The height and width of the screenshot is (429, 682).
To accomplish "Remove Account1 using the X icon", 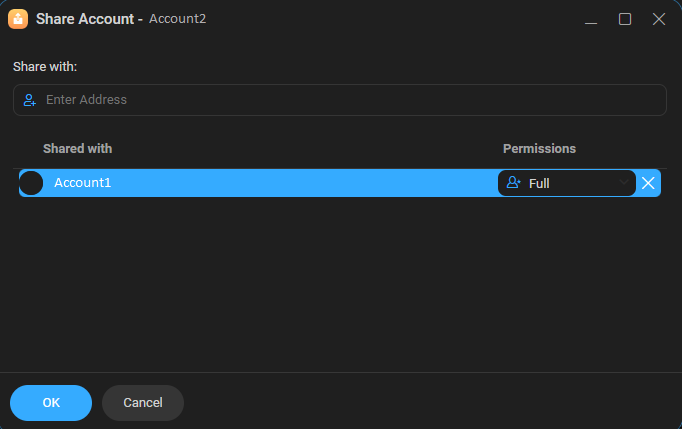I will [648, 183].
